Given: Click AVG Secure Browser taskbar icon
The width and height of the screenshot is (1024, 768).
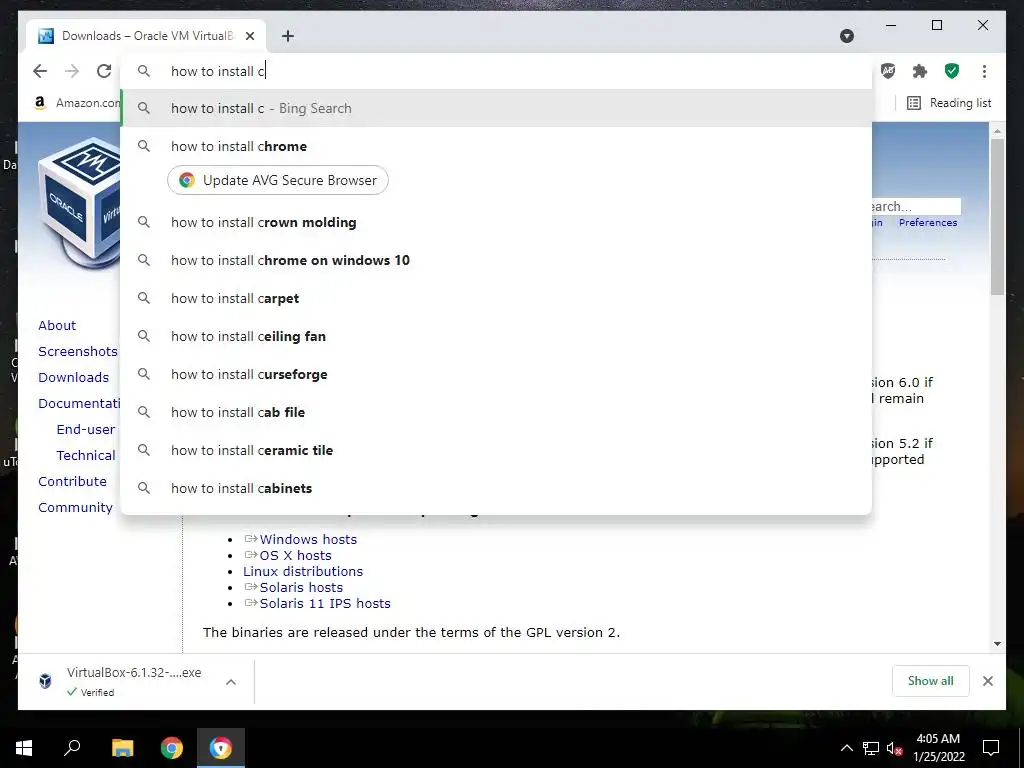Looking at the screenshot, I should pos(221,748).
